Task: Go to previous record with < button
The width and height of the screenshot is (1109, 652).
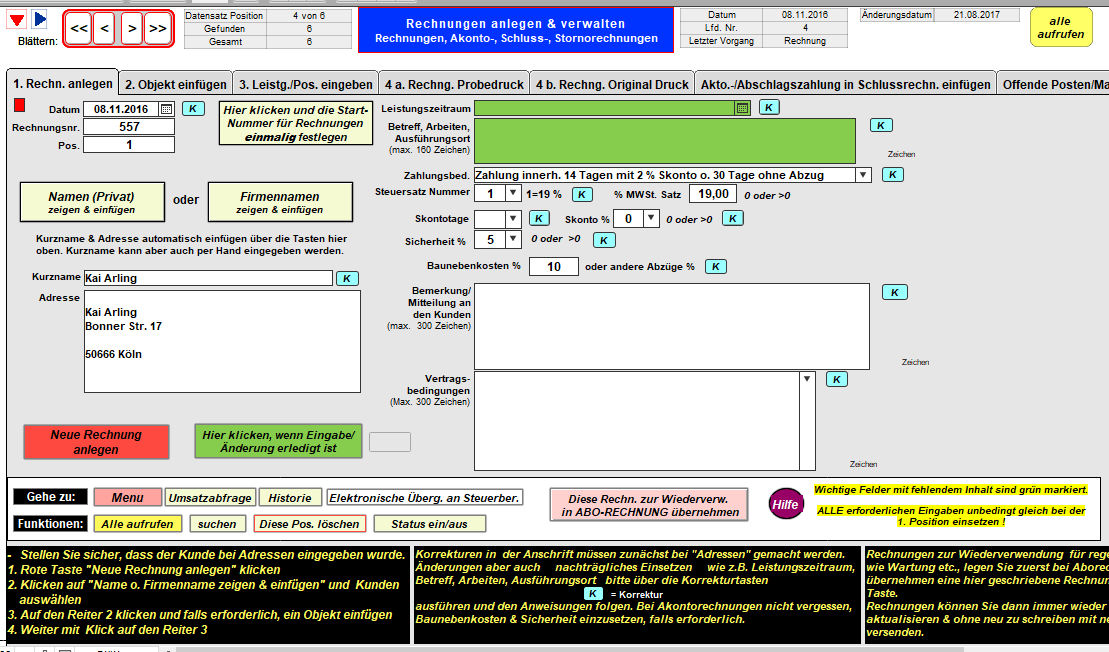Action: (x=105, y=29)
